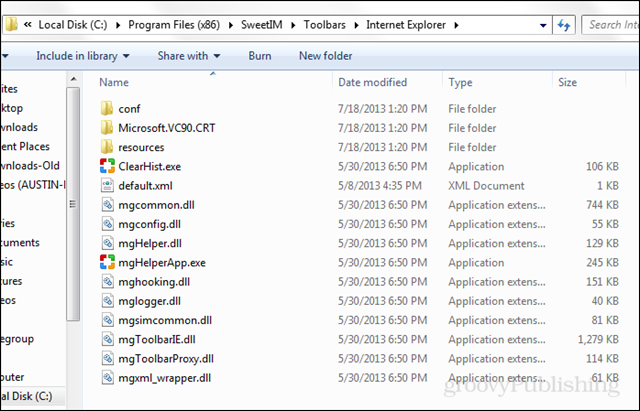Image resolution: width=640 pixels, height=411 pixels.
Task: Click the mgxml_wrapper.dll file name
Action: coord(164,378)
